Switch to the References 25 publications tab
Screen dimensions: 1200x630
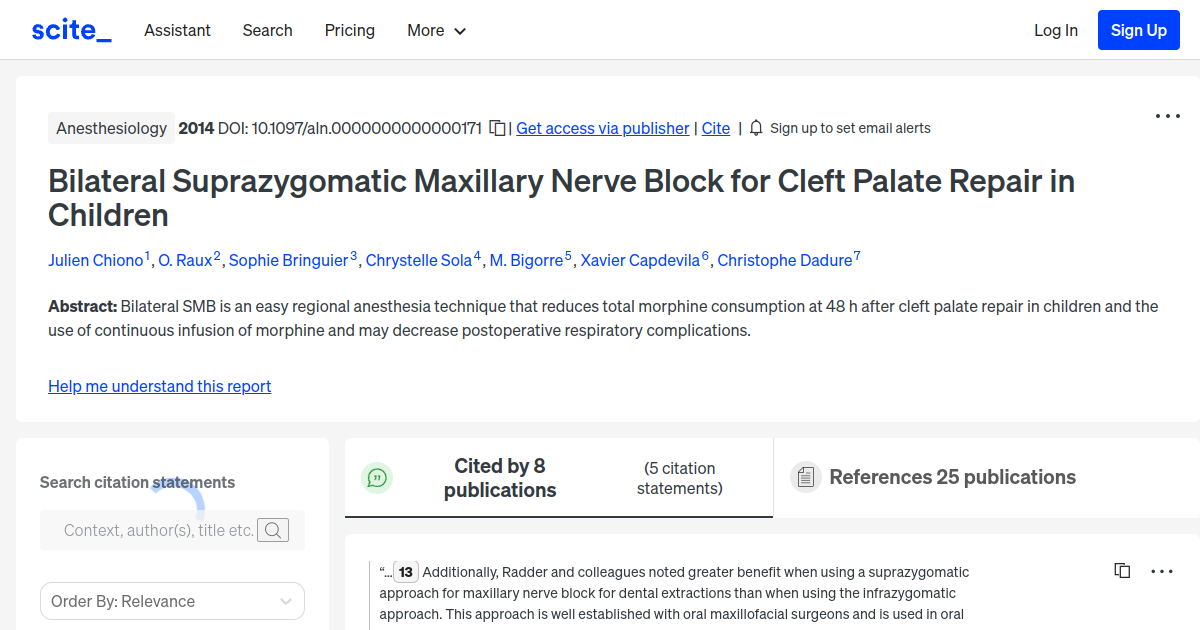(x=951, y=477)
